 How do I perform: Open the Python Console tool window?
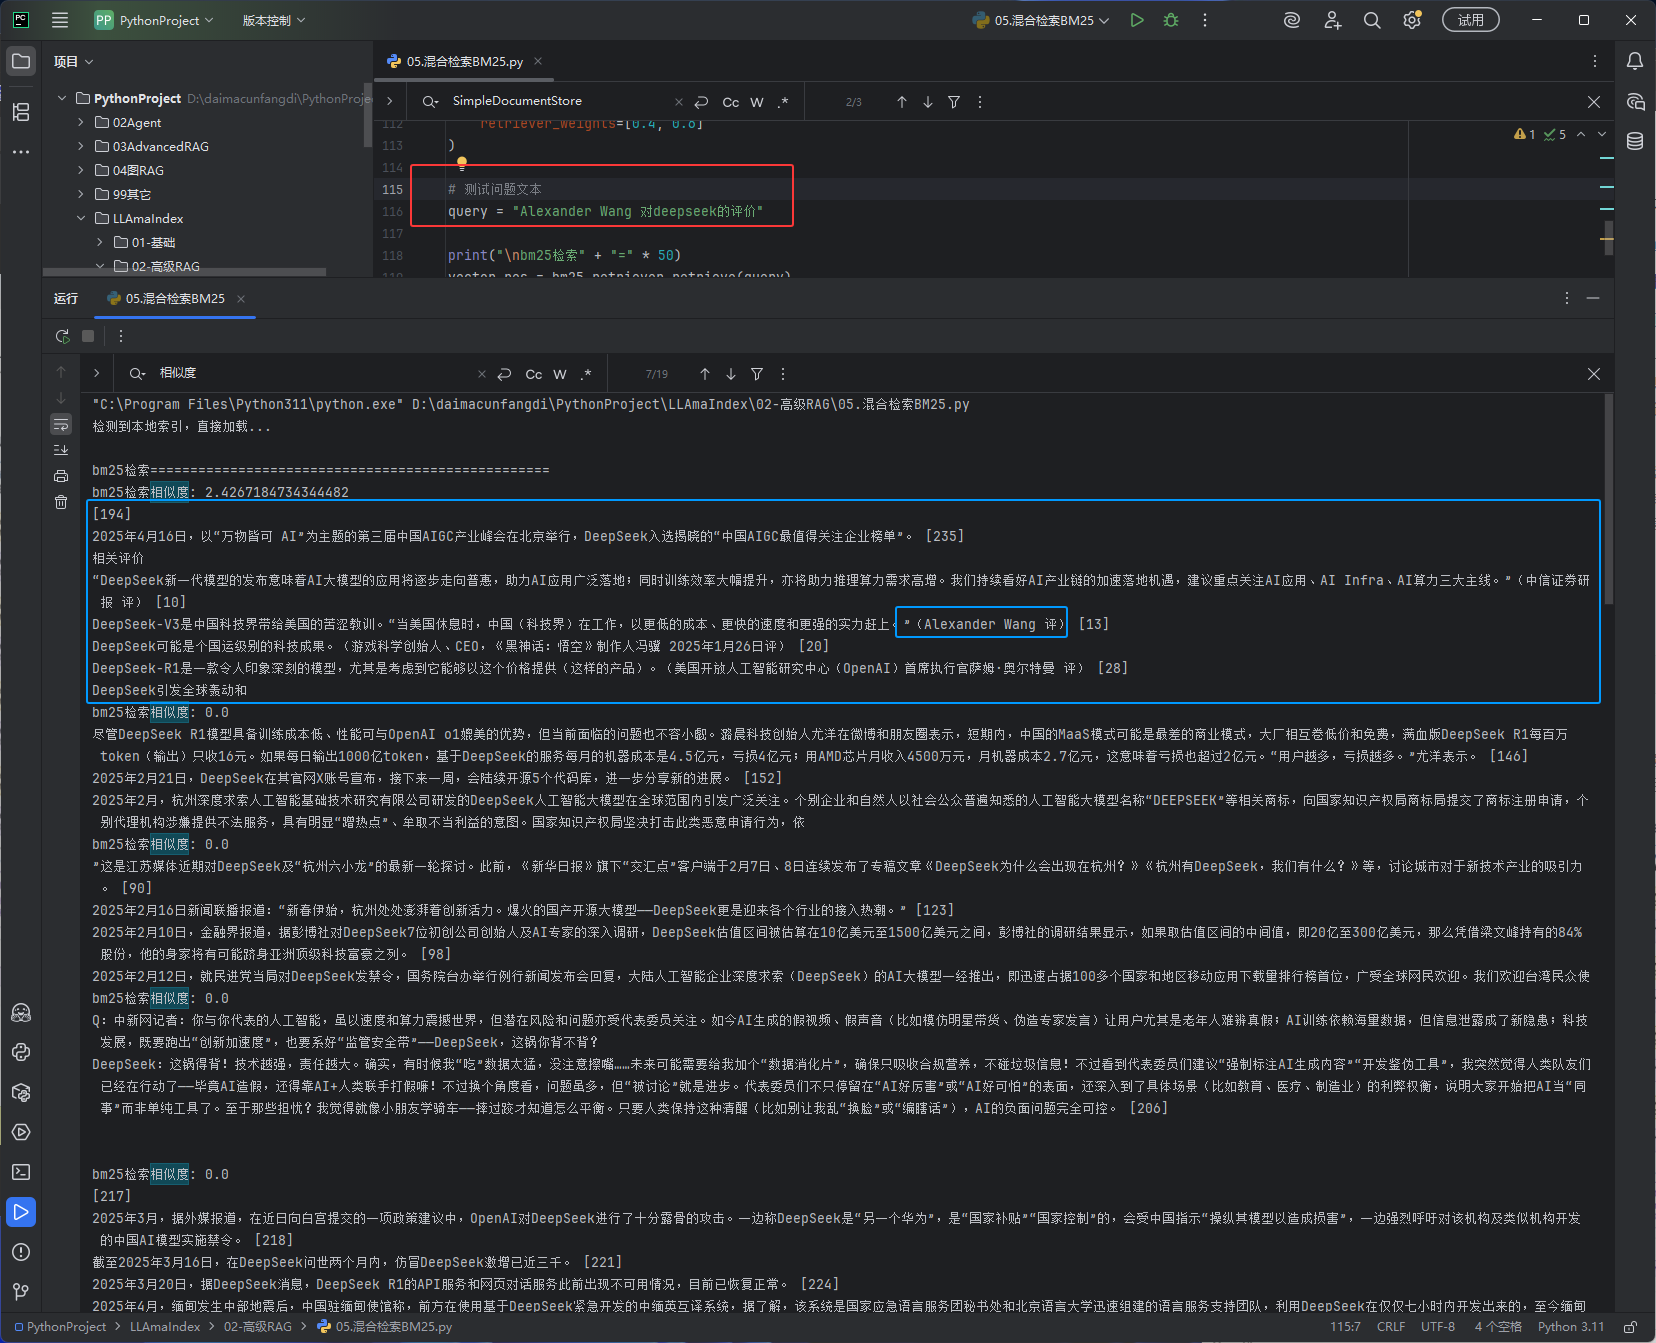pos(21,1052)
